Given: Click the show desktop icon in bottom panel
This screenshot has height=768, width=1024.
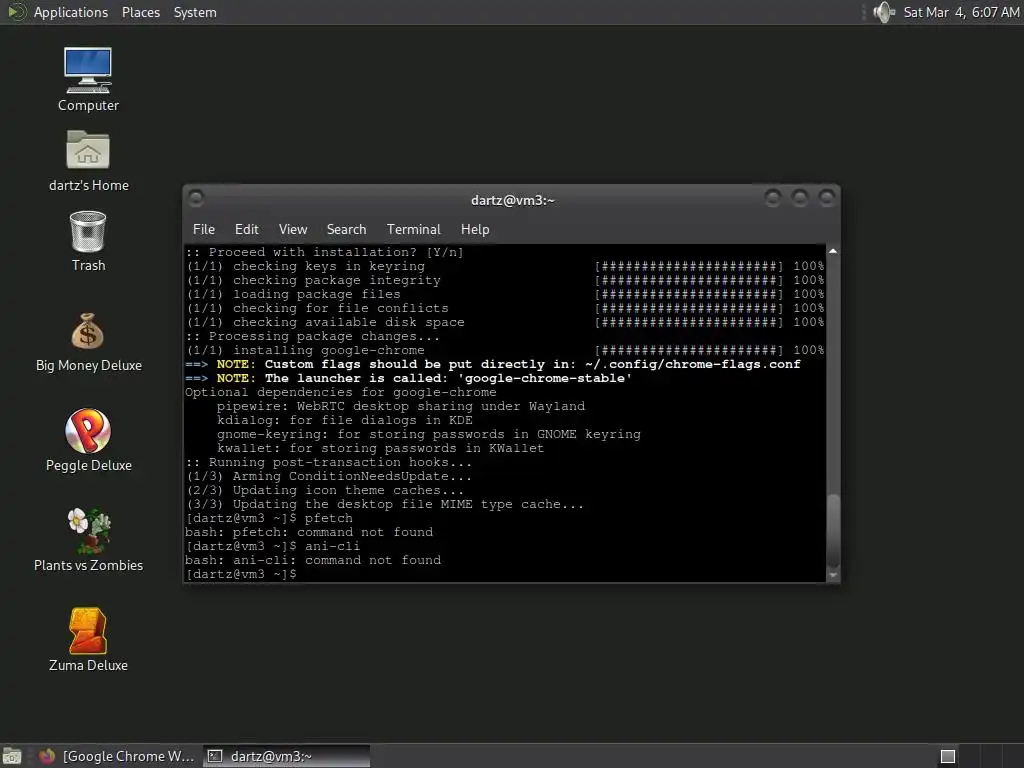Looking at the screenshot, I should 12,756.
